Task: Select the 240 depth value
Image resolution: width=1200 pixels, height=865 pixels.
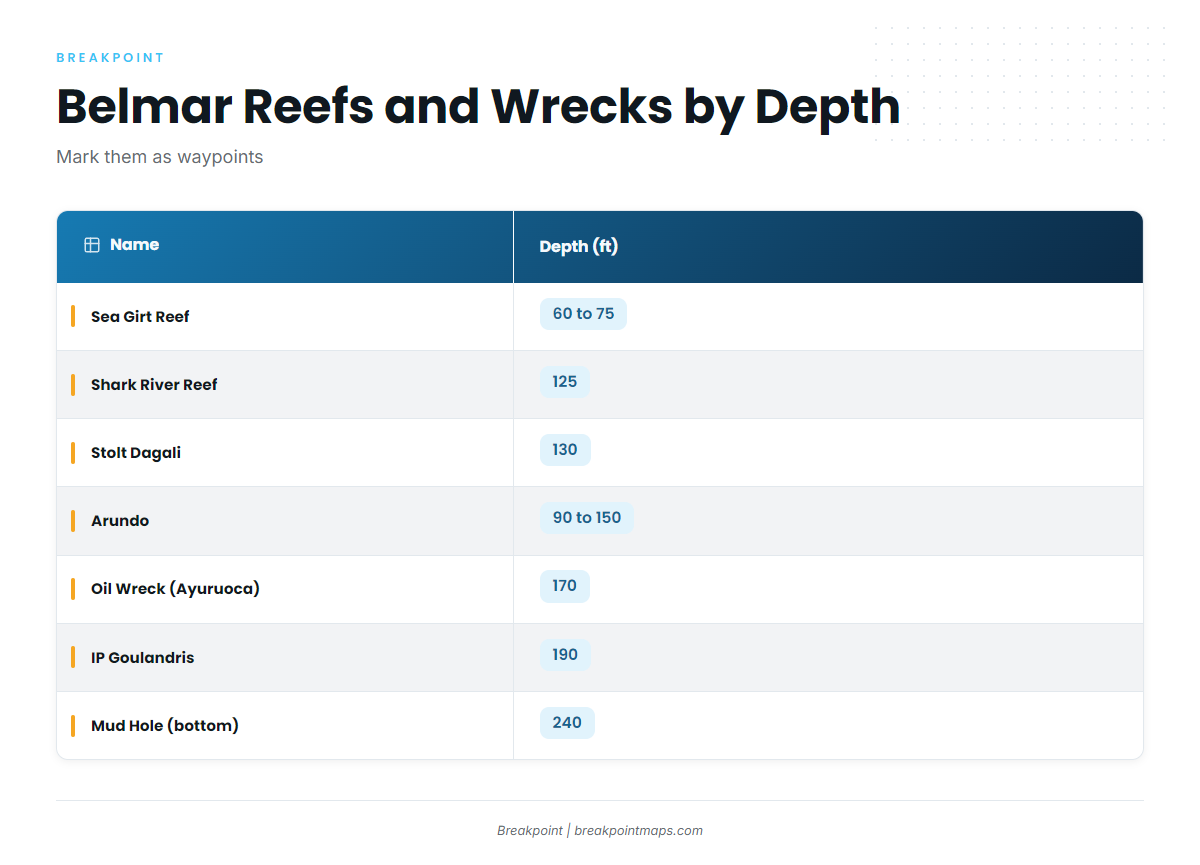Action: (567, 723)
